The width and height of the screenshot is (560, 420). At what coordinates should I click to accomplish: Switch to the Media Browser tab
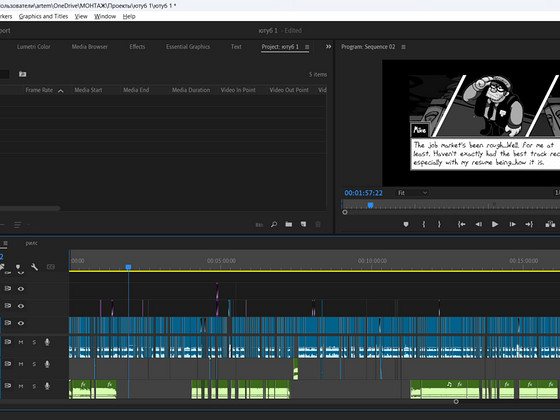click(x=90, y=47)
